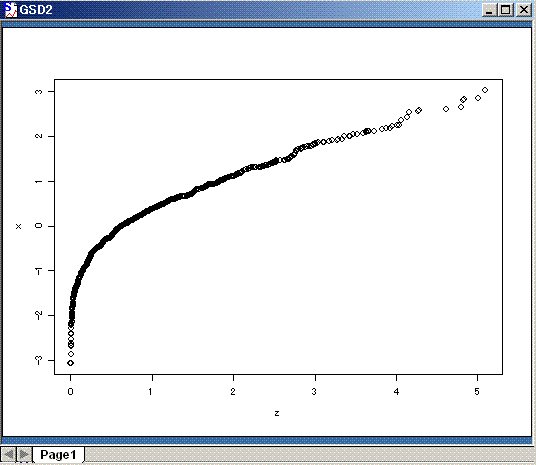Minimize the GSD2 graph window
Image resolution: width=536 pixels, height=465 pixels.
[x=489, y=10]
